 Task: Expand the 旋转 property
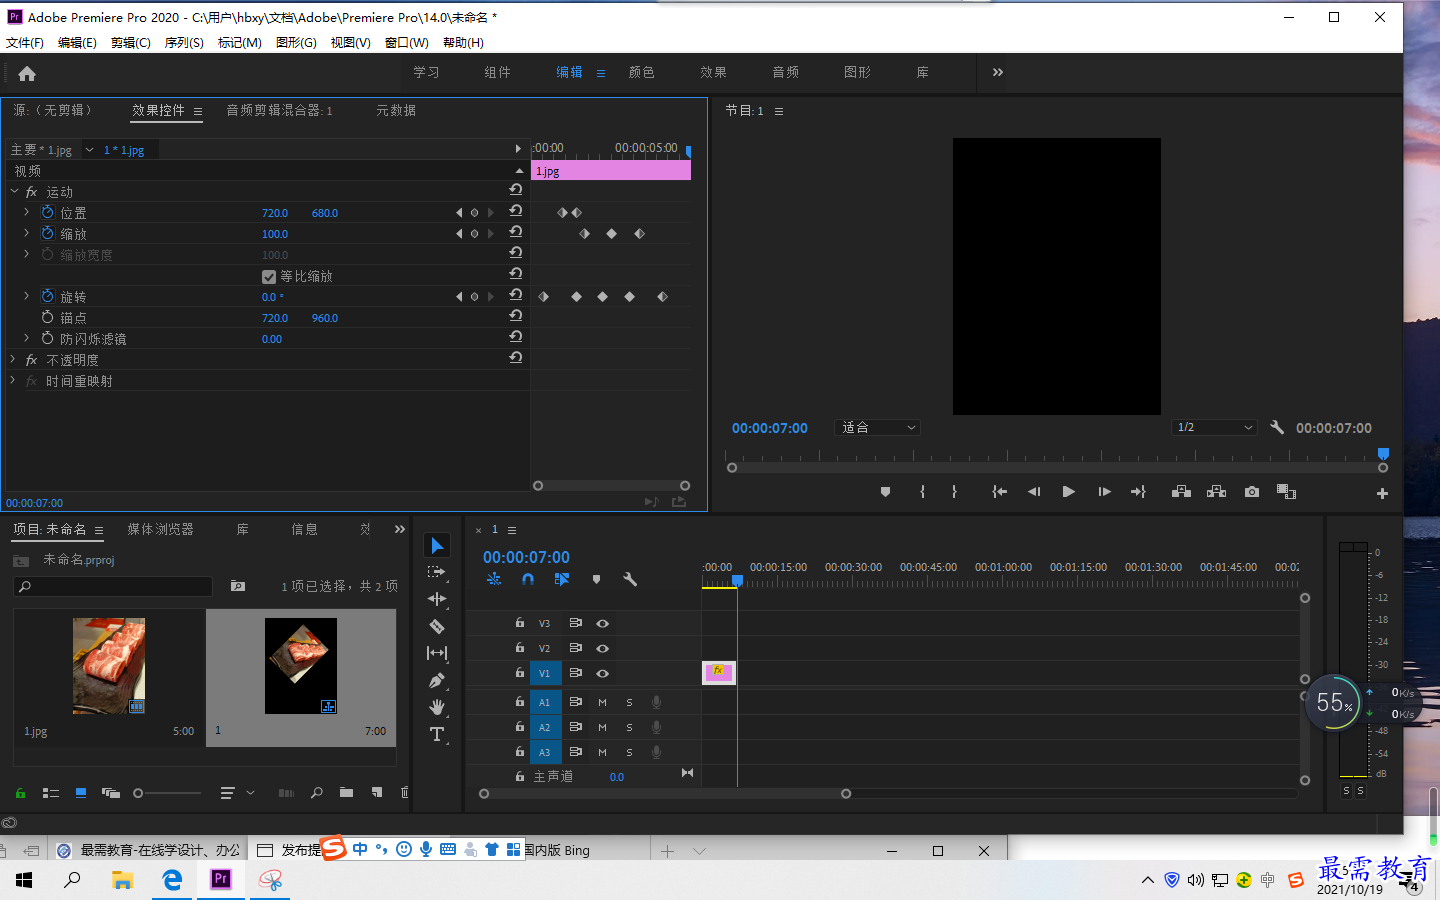pos(27,296)
